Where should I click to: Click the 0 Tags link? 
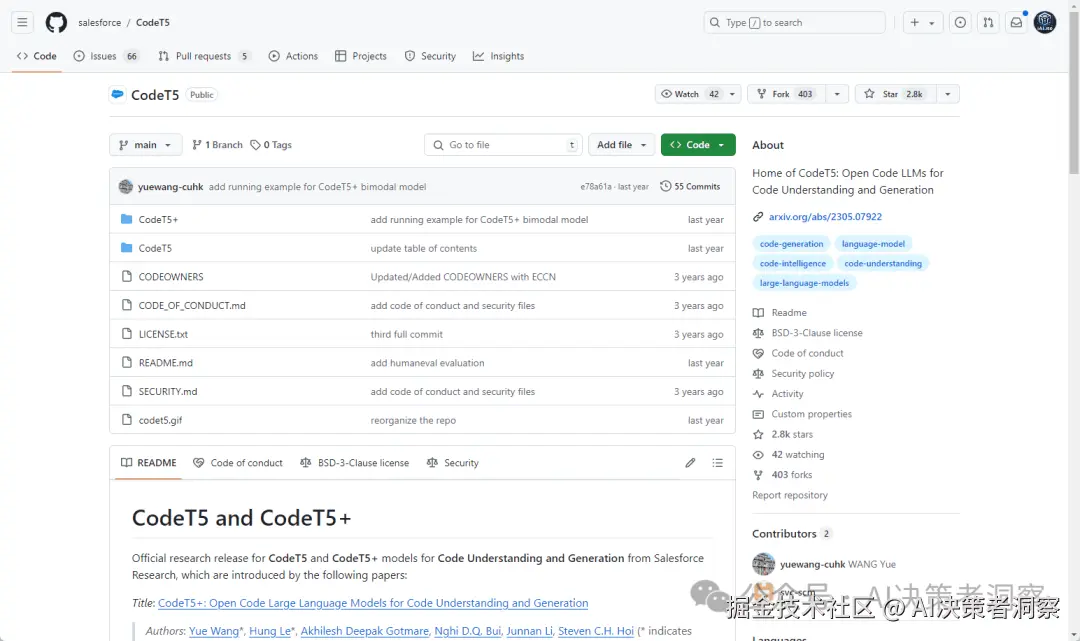(x=271, y=145)
